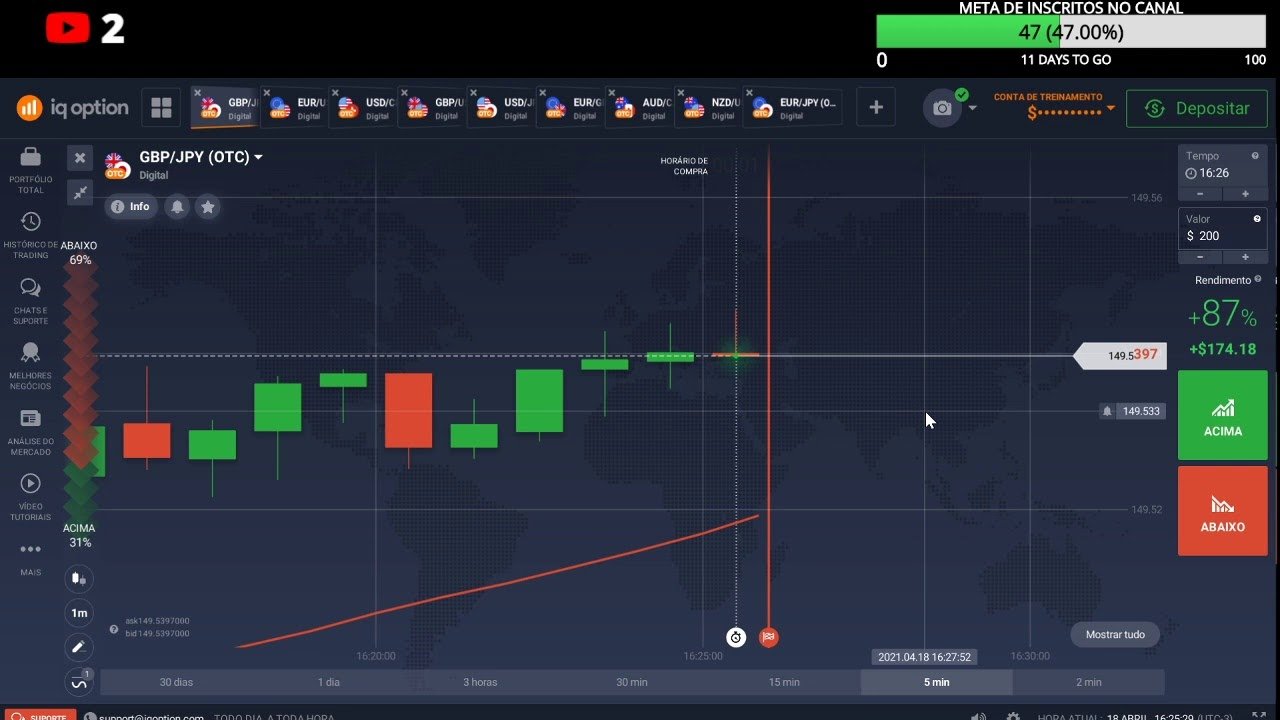Click the Mostrar tudo button
1280x720 pixels.
pyautogui.click(x=1114, y=634)
